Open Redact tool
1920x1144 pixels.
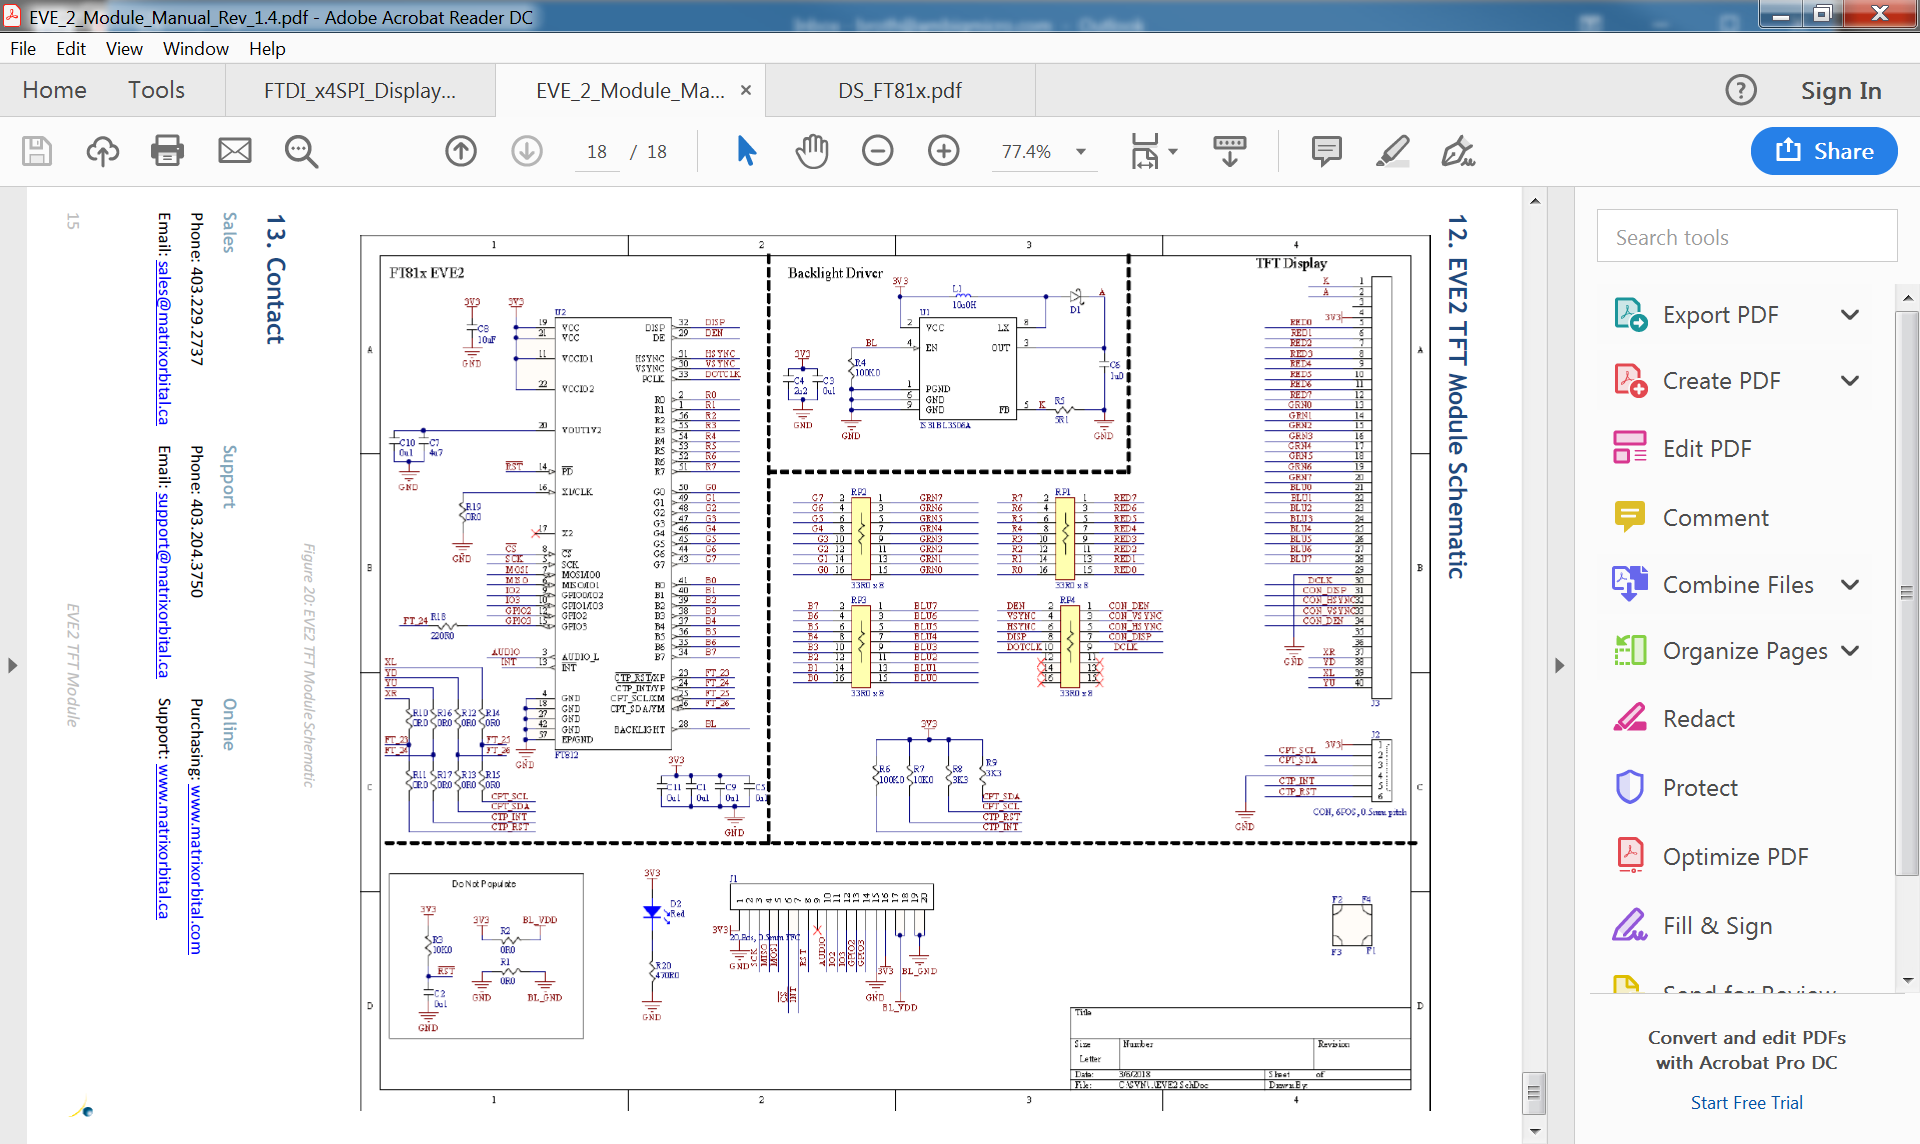coord(1698,719)
